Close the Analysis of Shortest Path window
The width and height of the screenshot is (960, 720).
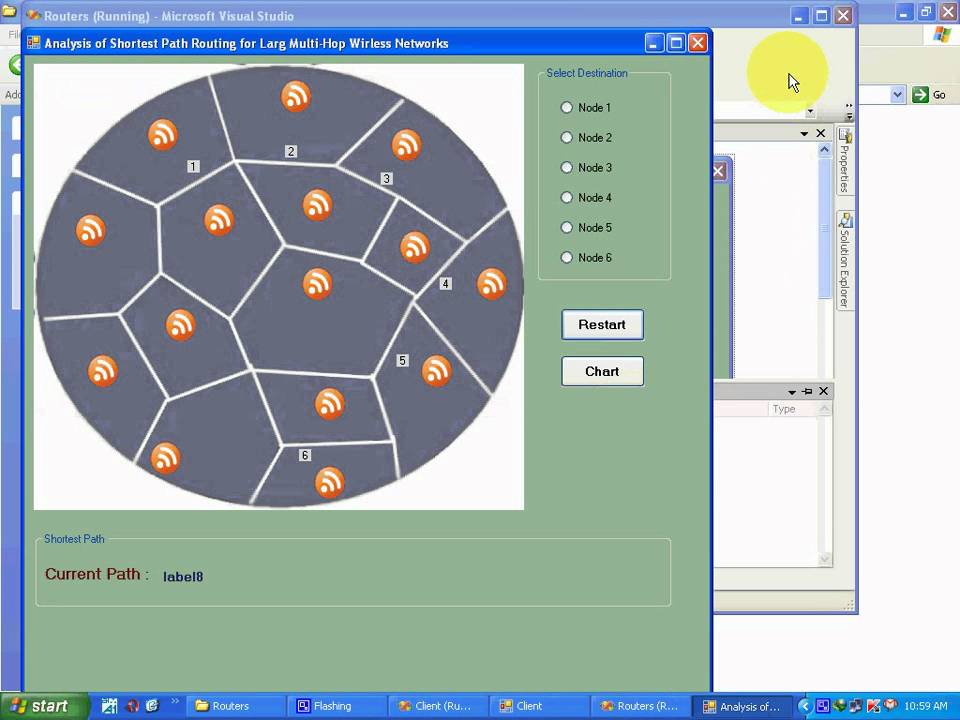point(698,43)
